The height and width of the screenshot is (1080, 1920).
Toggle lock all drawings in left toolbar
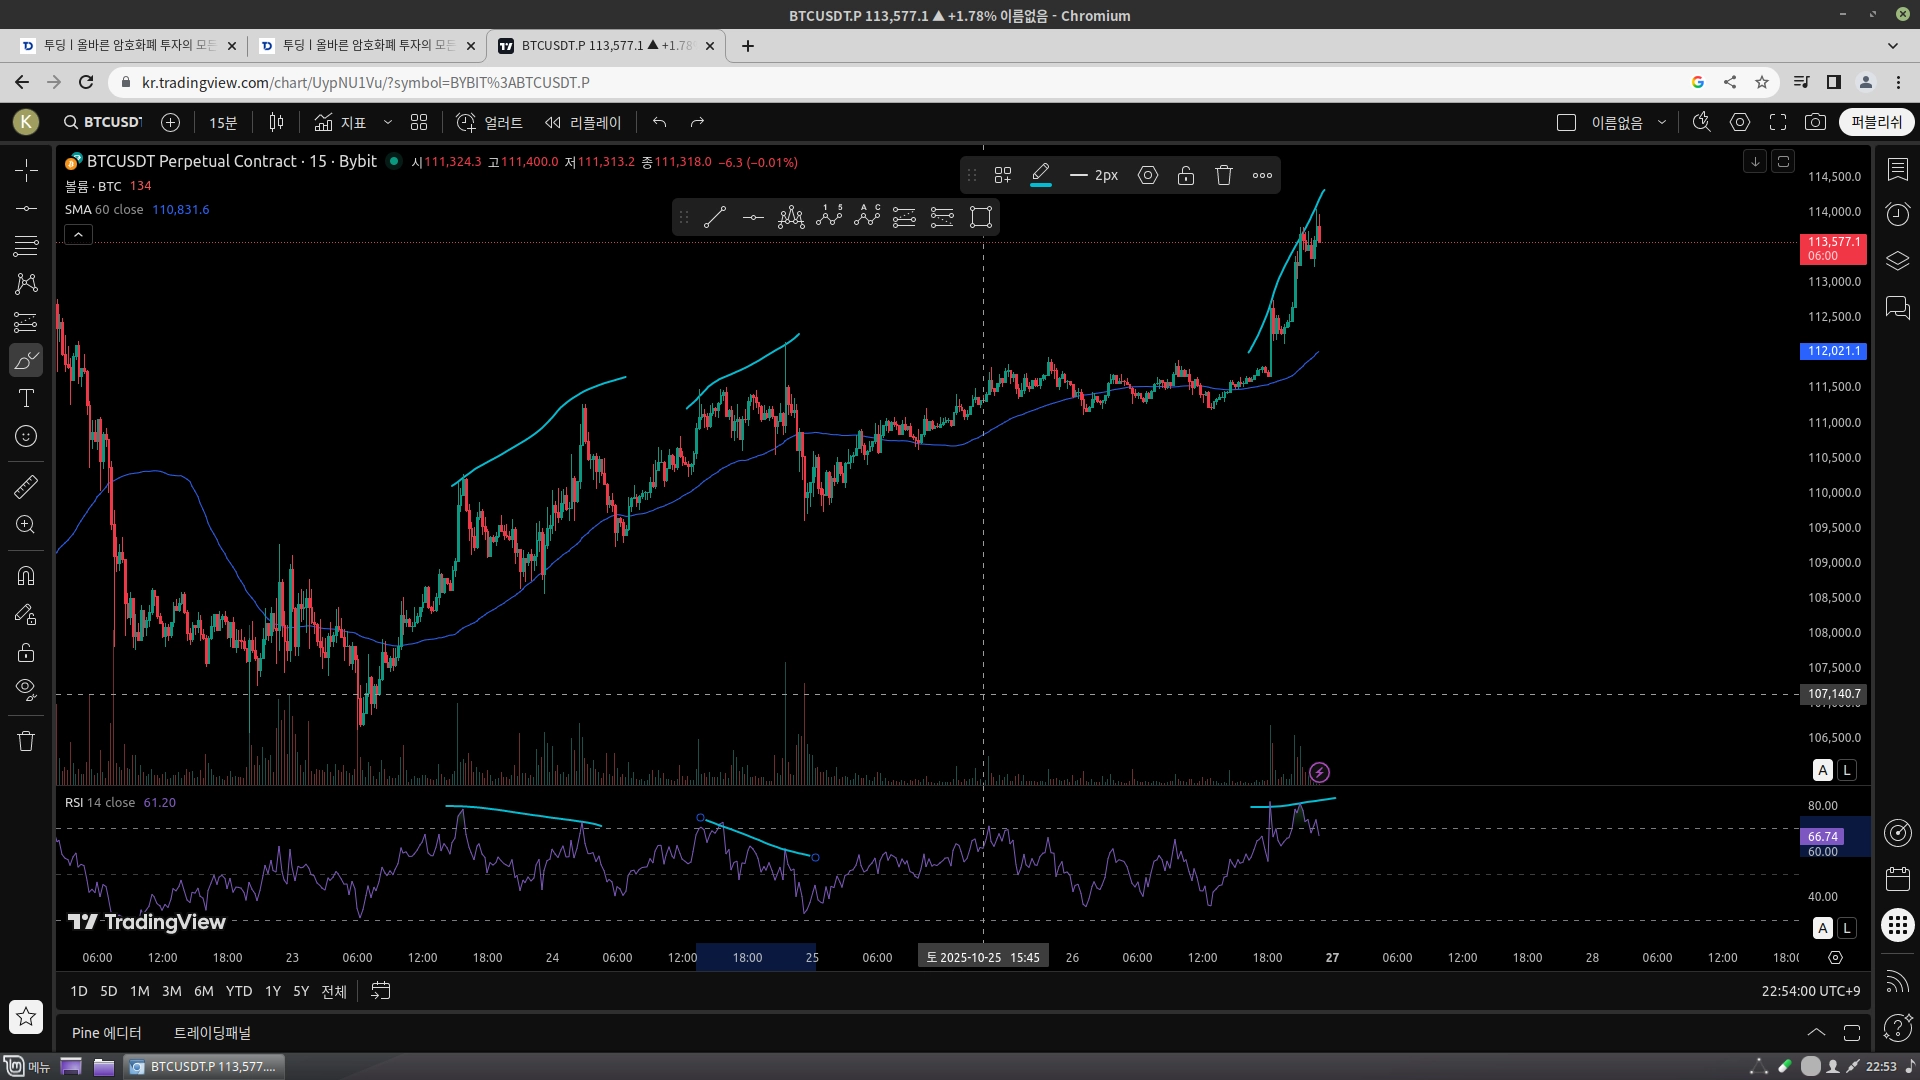(26, 653)
